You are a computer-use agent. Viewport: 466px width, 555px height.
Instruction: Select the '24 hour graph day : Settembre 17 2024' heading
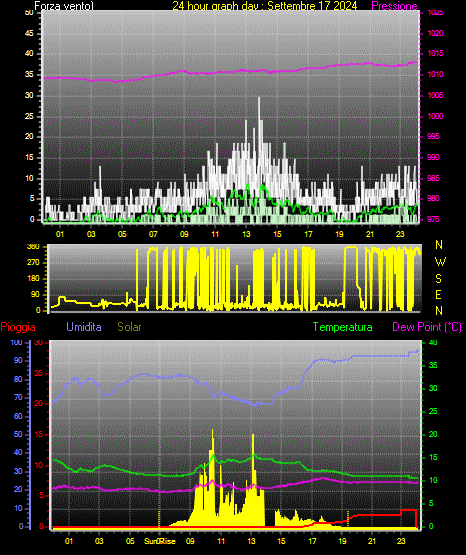tap(265, 6)
